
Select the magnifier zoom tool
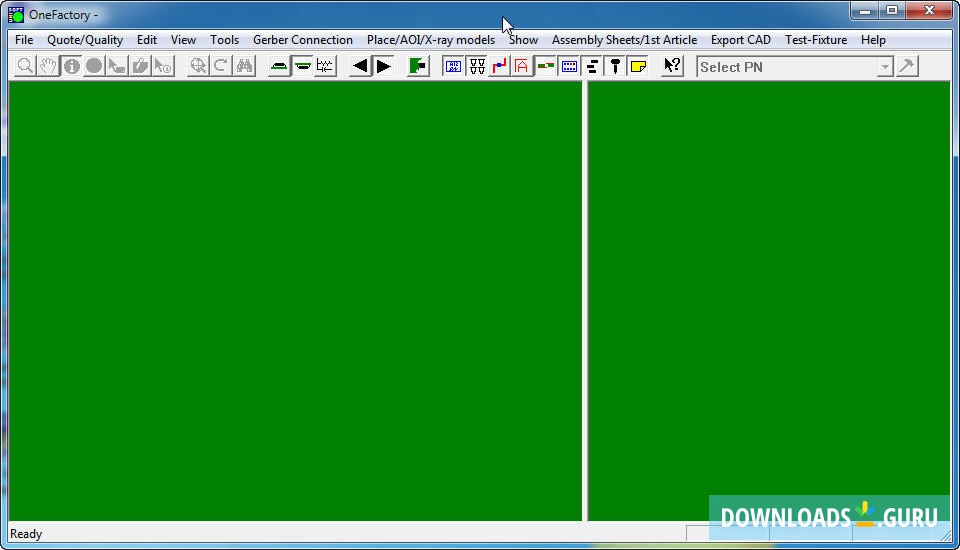pyautogui.click(x=25, y=66)
